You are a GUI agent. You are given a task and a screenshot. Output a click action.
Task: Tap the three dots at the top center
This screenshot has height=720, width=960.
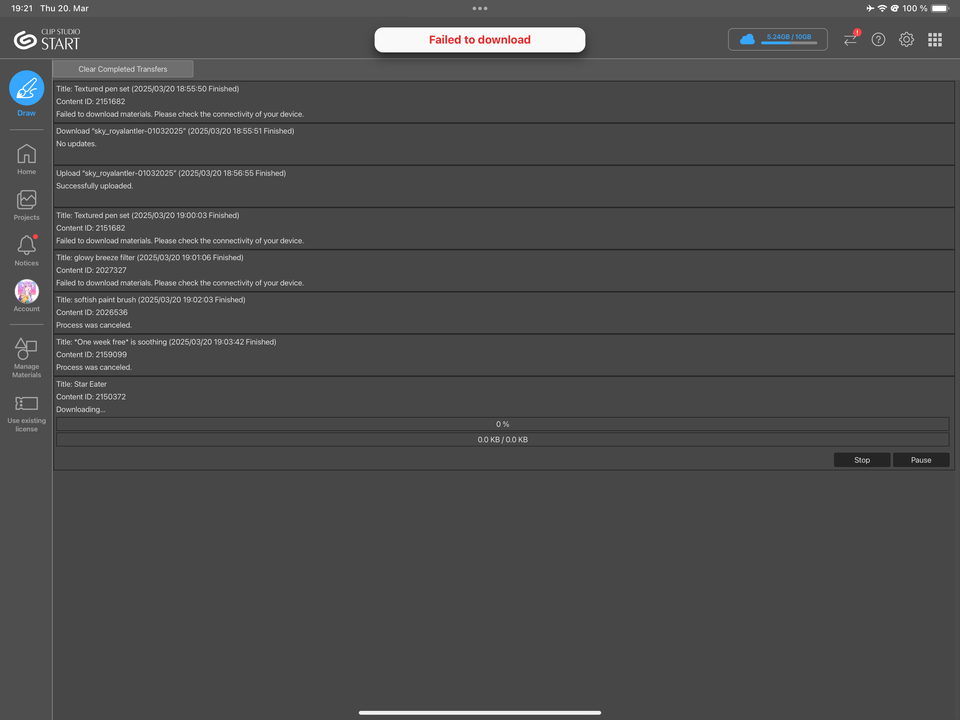480,9
